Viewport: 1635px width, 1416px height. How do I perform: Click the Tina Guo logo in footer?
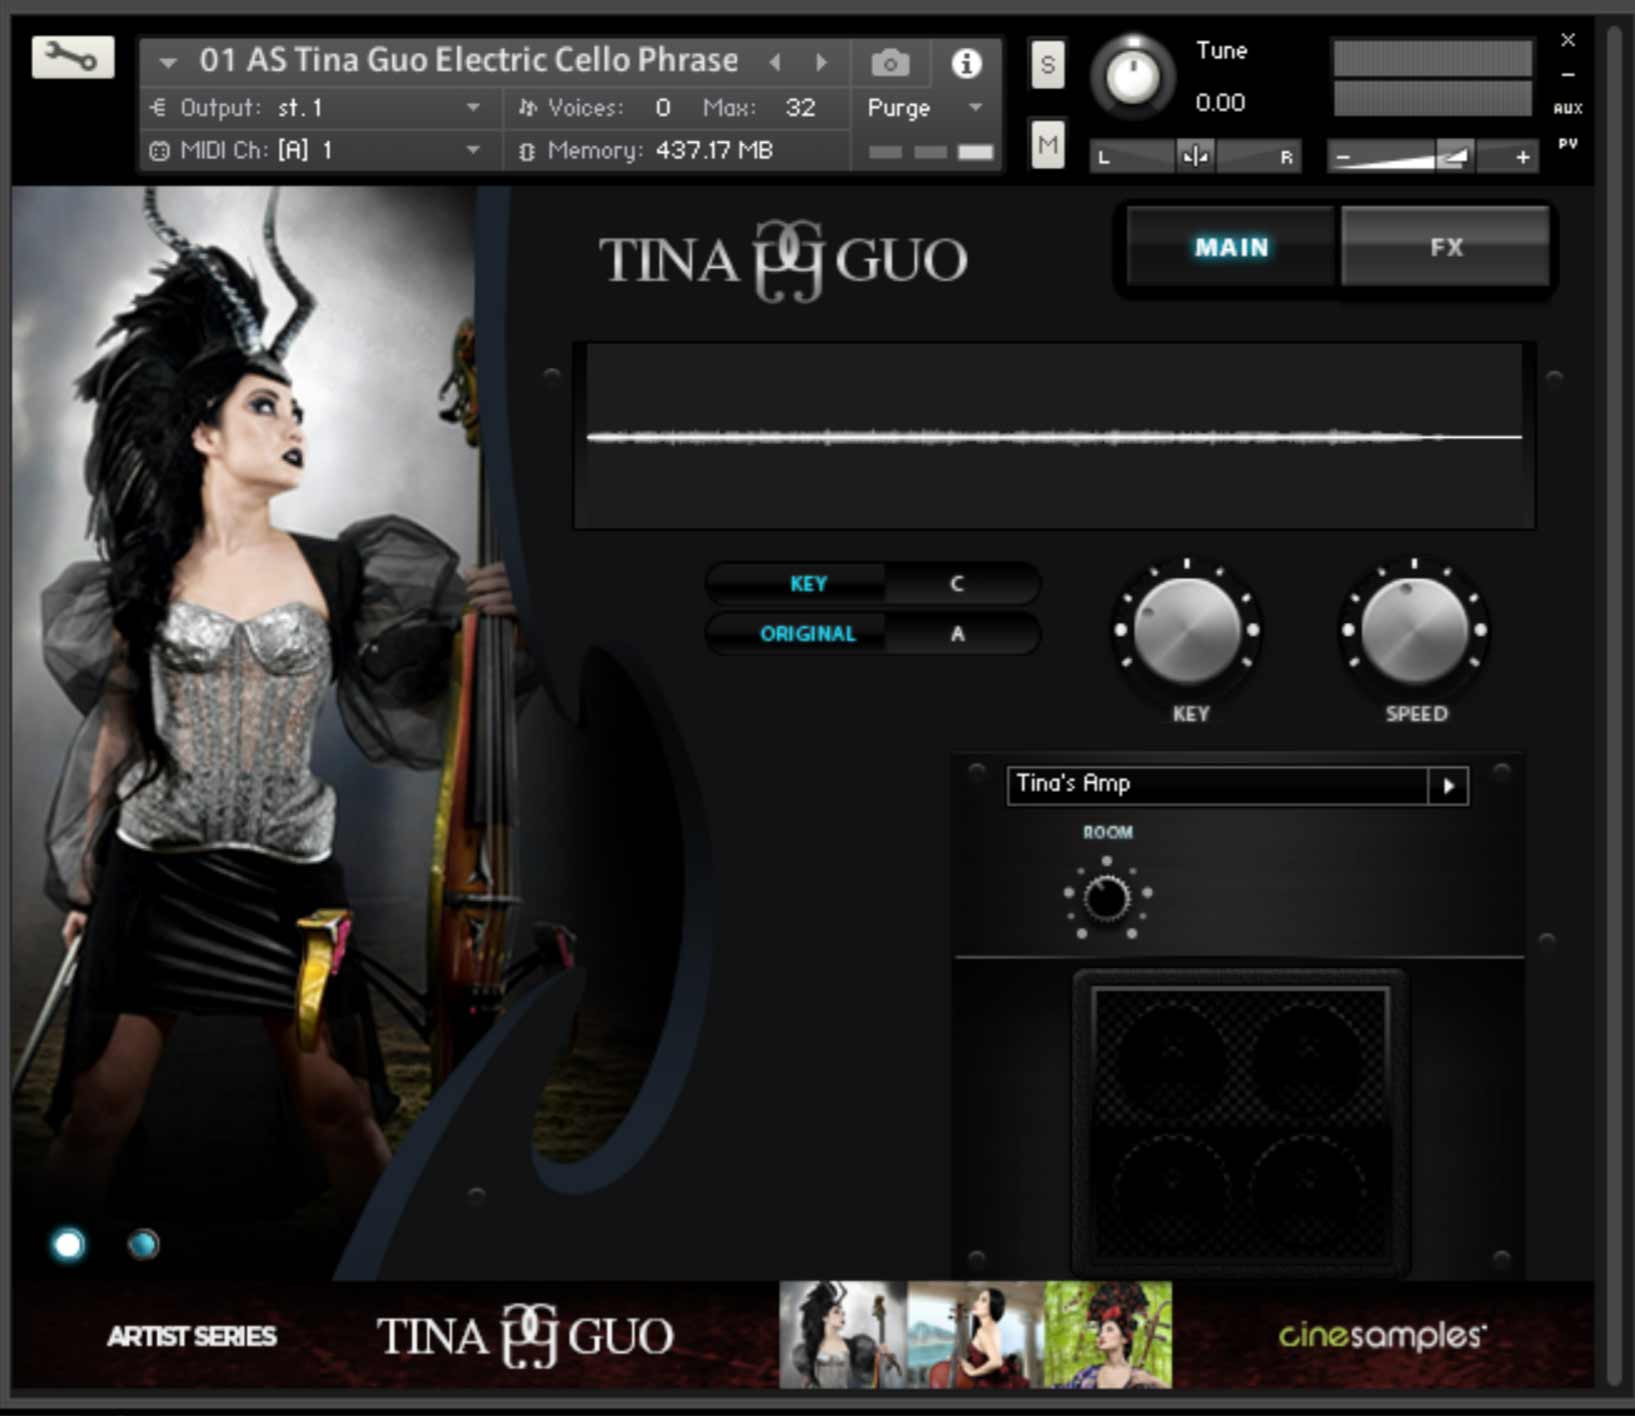[x=524, y=1336]
